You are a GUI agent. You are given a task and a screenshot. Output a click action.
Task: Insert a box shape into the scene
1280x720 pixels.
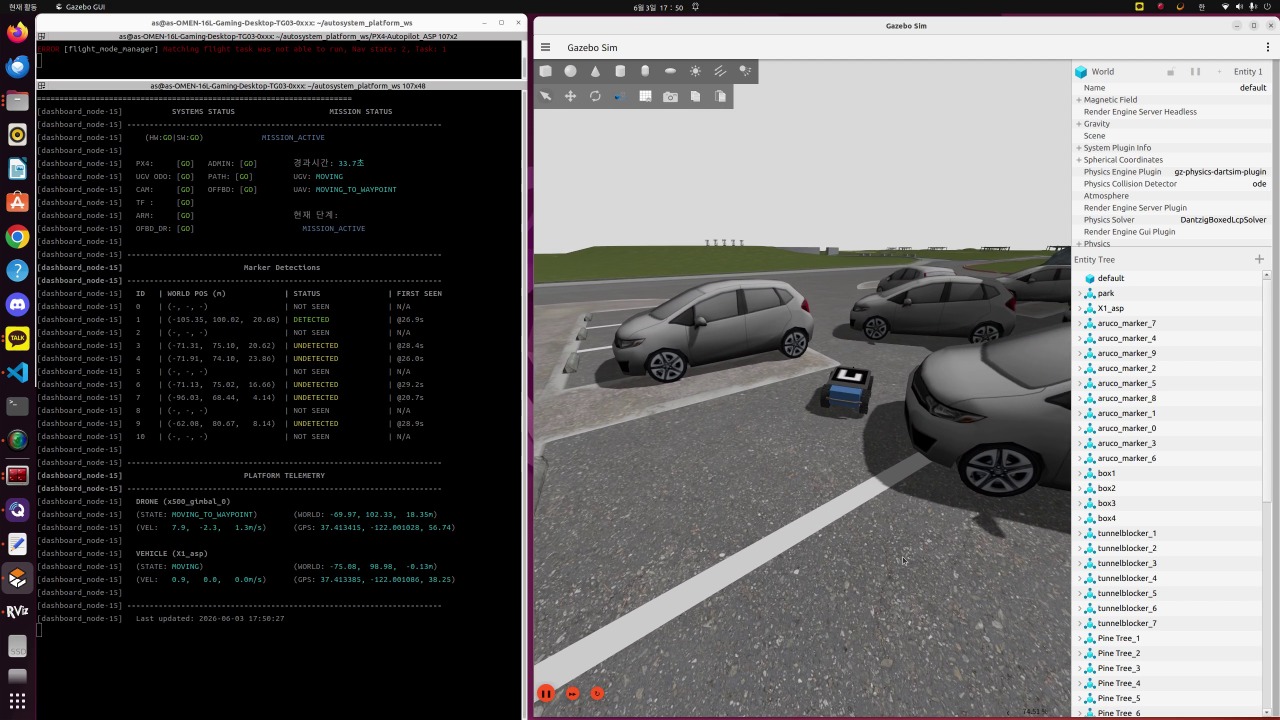pos(546,71)
